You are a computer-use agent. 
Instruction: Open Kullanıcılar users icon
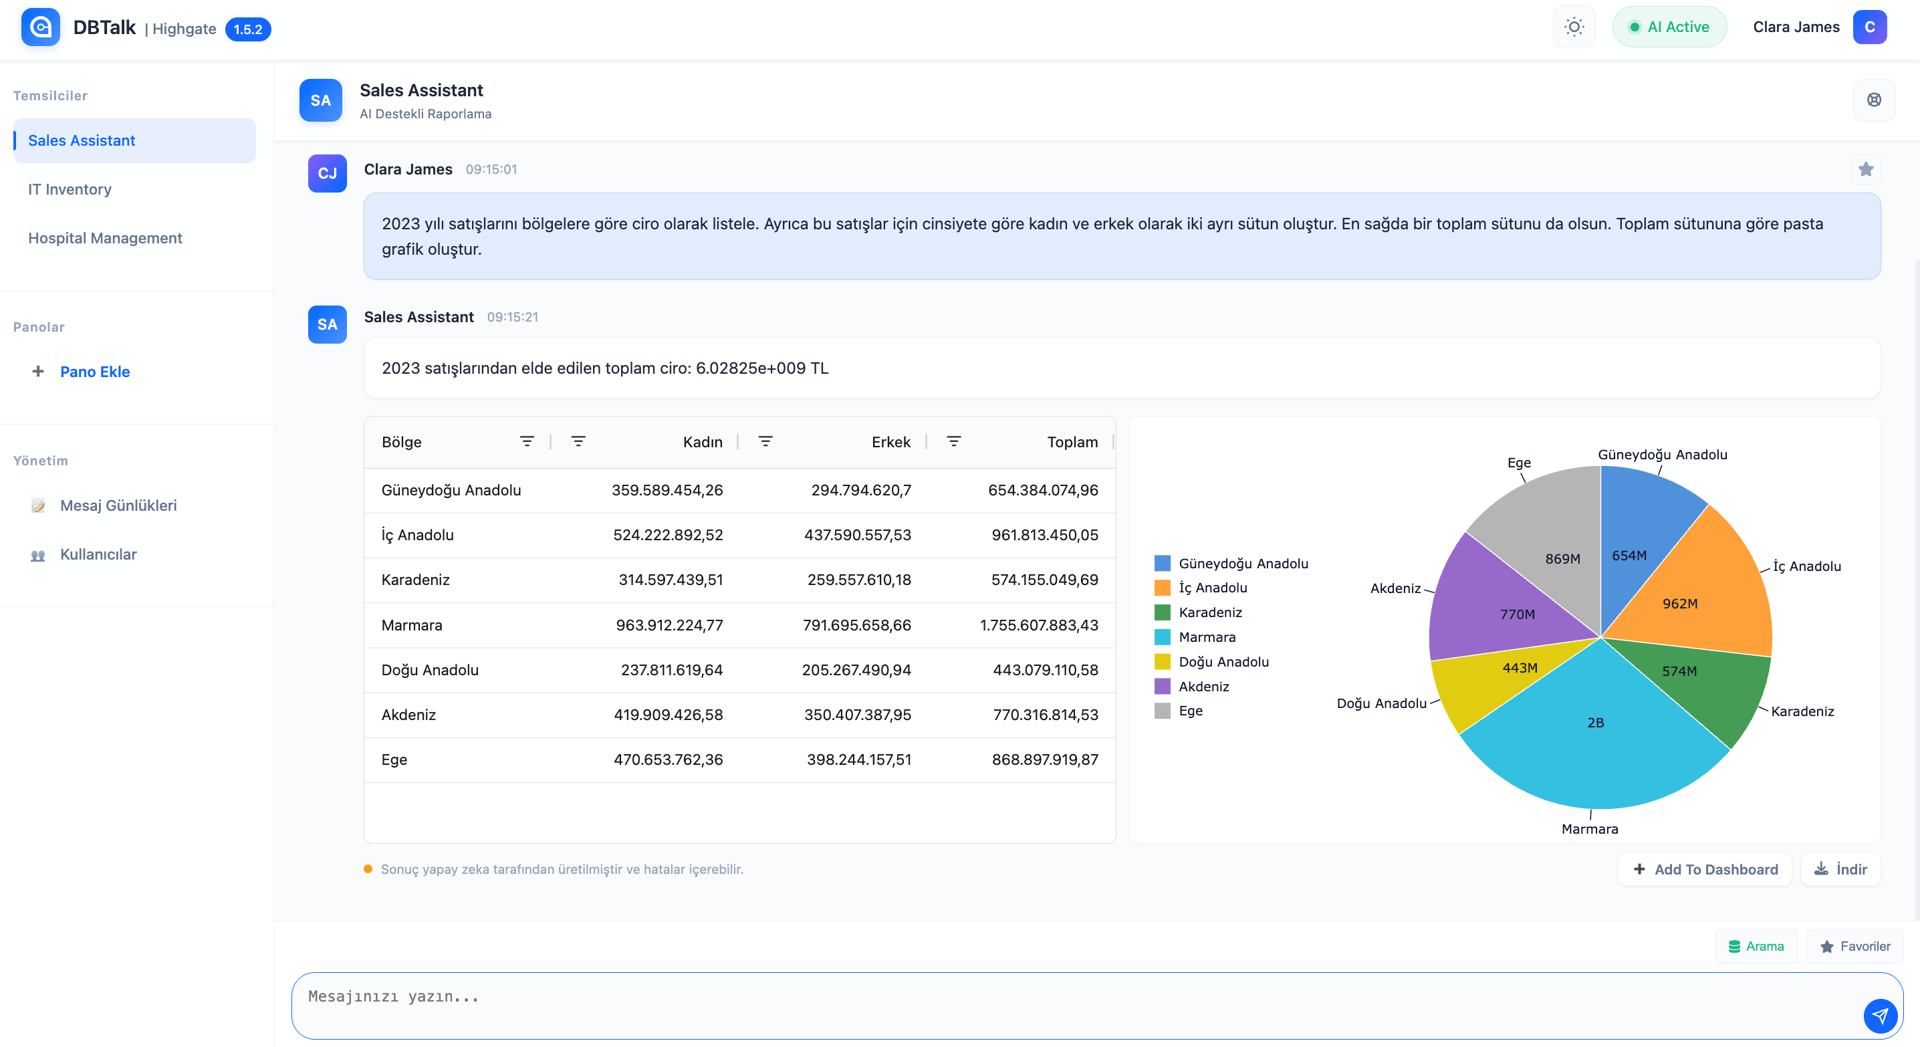[x=38, y=555]
